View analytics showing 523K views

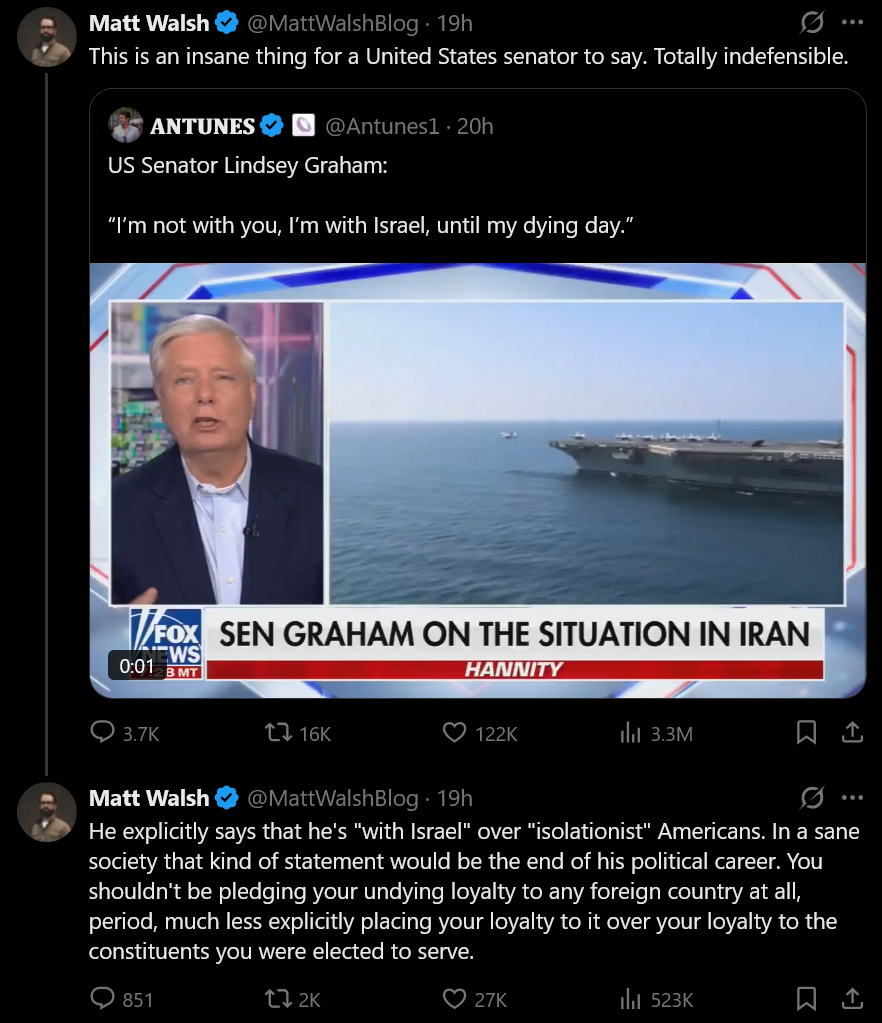coord(656,999)
